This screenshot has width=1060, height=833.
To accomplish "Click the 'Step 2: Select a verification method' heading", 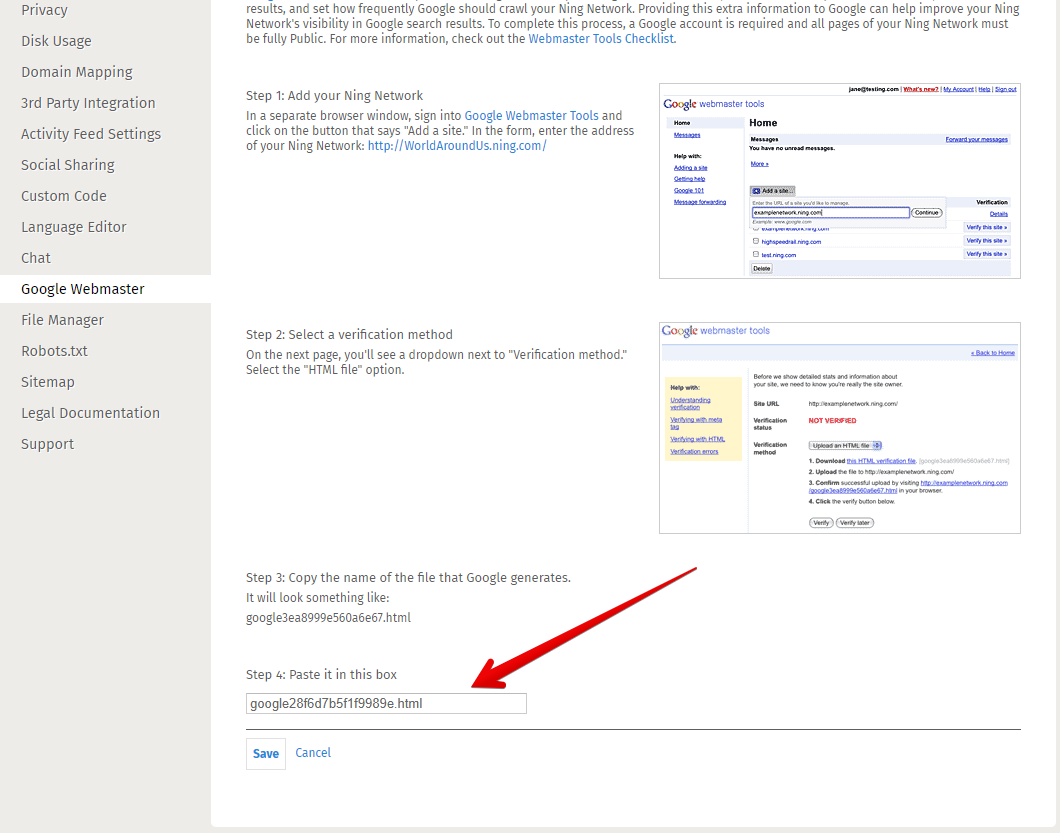I will point(350,335).
